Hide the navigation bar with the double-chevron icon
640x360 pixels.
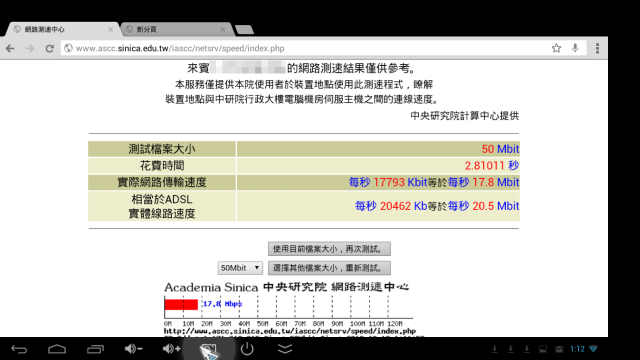click(285, 349)
